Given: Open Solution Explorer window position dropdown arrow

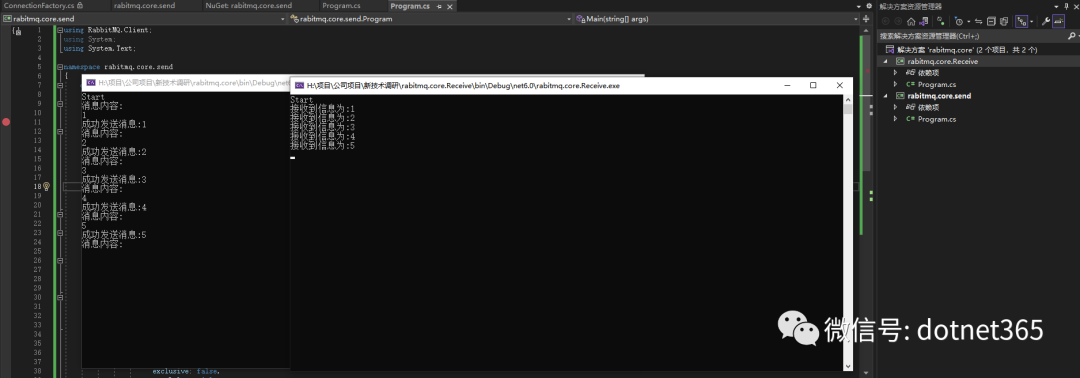Looking at the screenshot, I should point(1057,6).
